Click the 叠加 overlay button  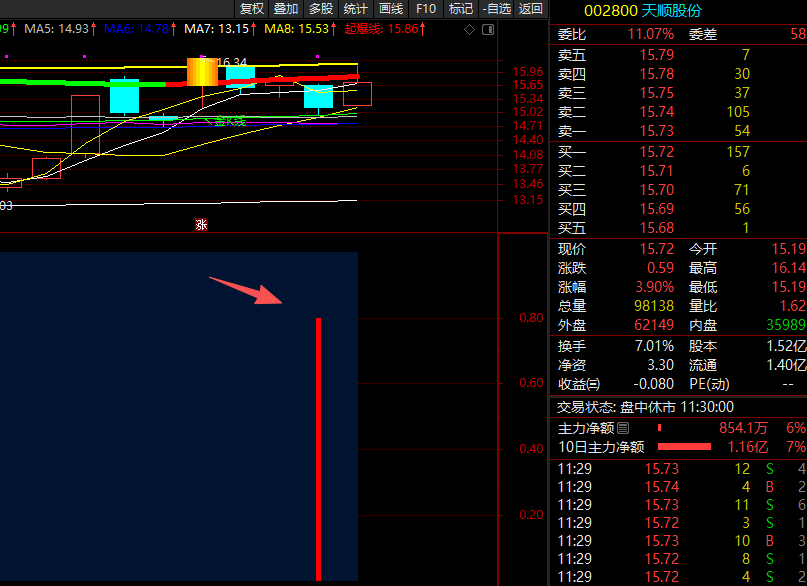[x=286, y=9]
